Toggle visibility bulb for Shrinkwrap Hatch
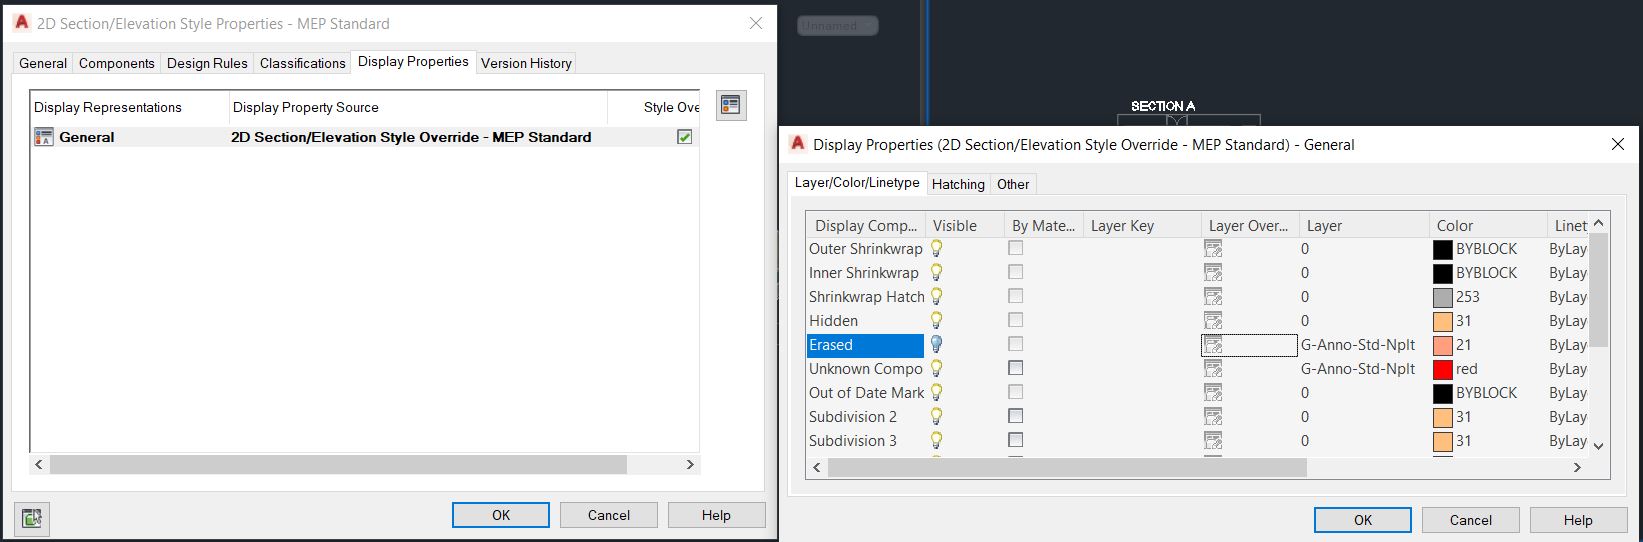The height and width of the screenshot is (542, 1643). (x=937, y=297)
